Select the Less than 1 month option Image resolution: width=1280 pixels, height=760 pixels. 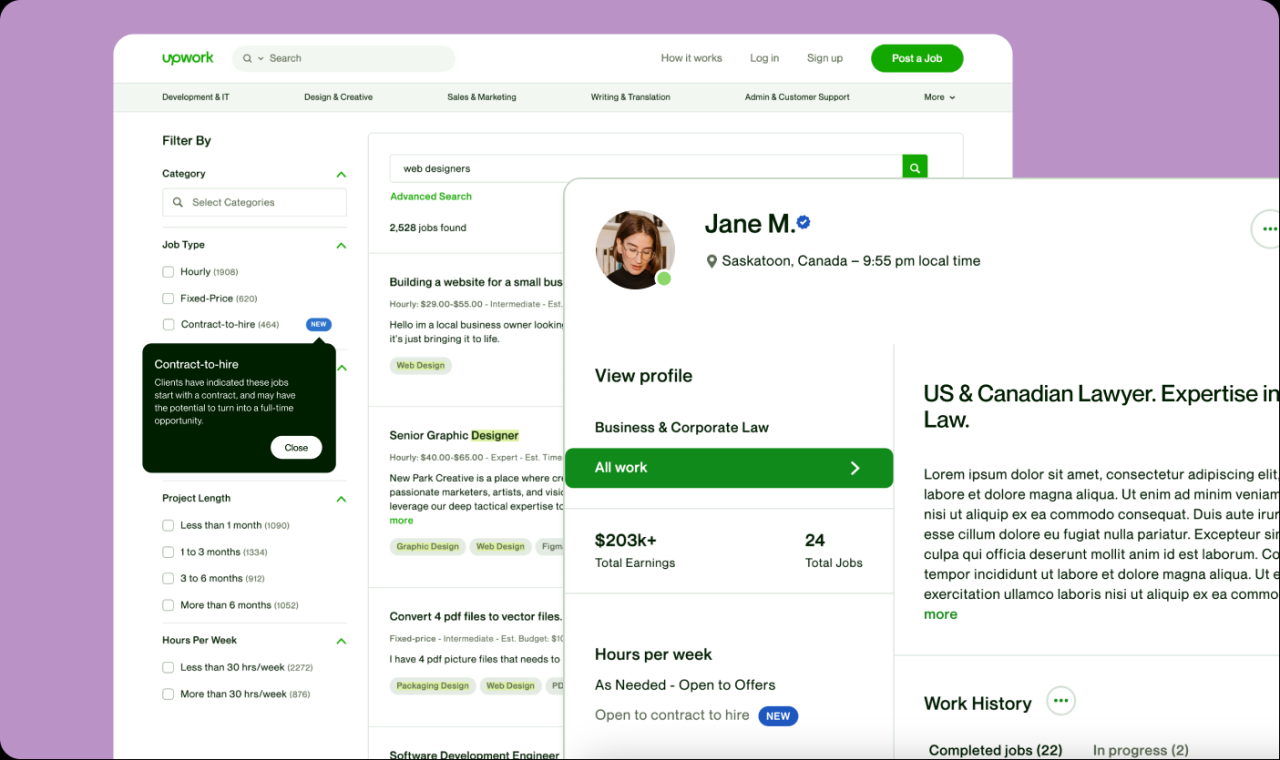[167, 524]
